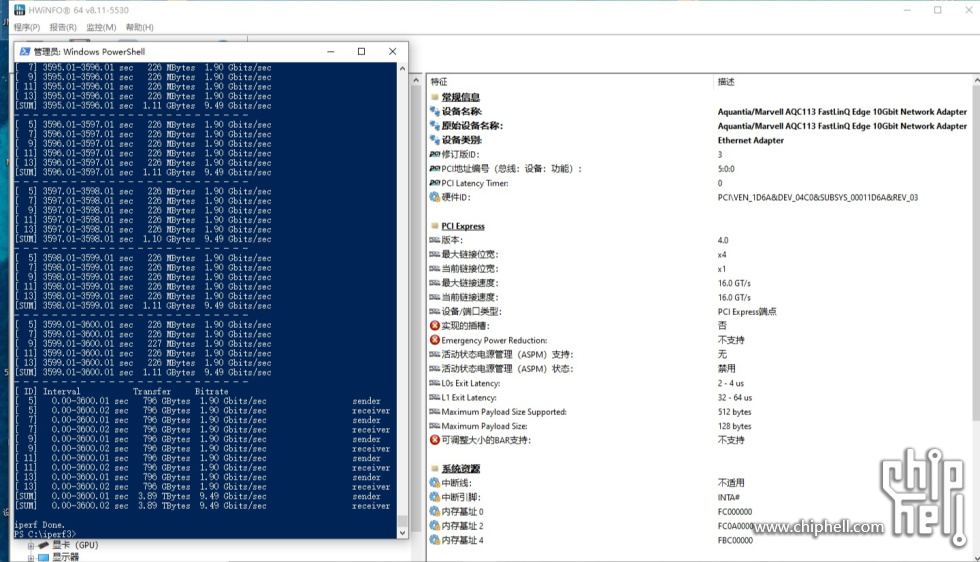The image size is (980, 562).
Task: Click red X icon beside Emergency Power Reduction
Action: click(434, 340)
